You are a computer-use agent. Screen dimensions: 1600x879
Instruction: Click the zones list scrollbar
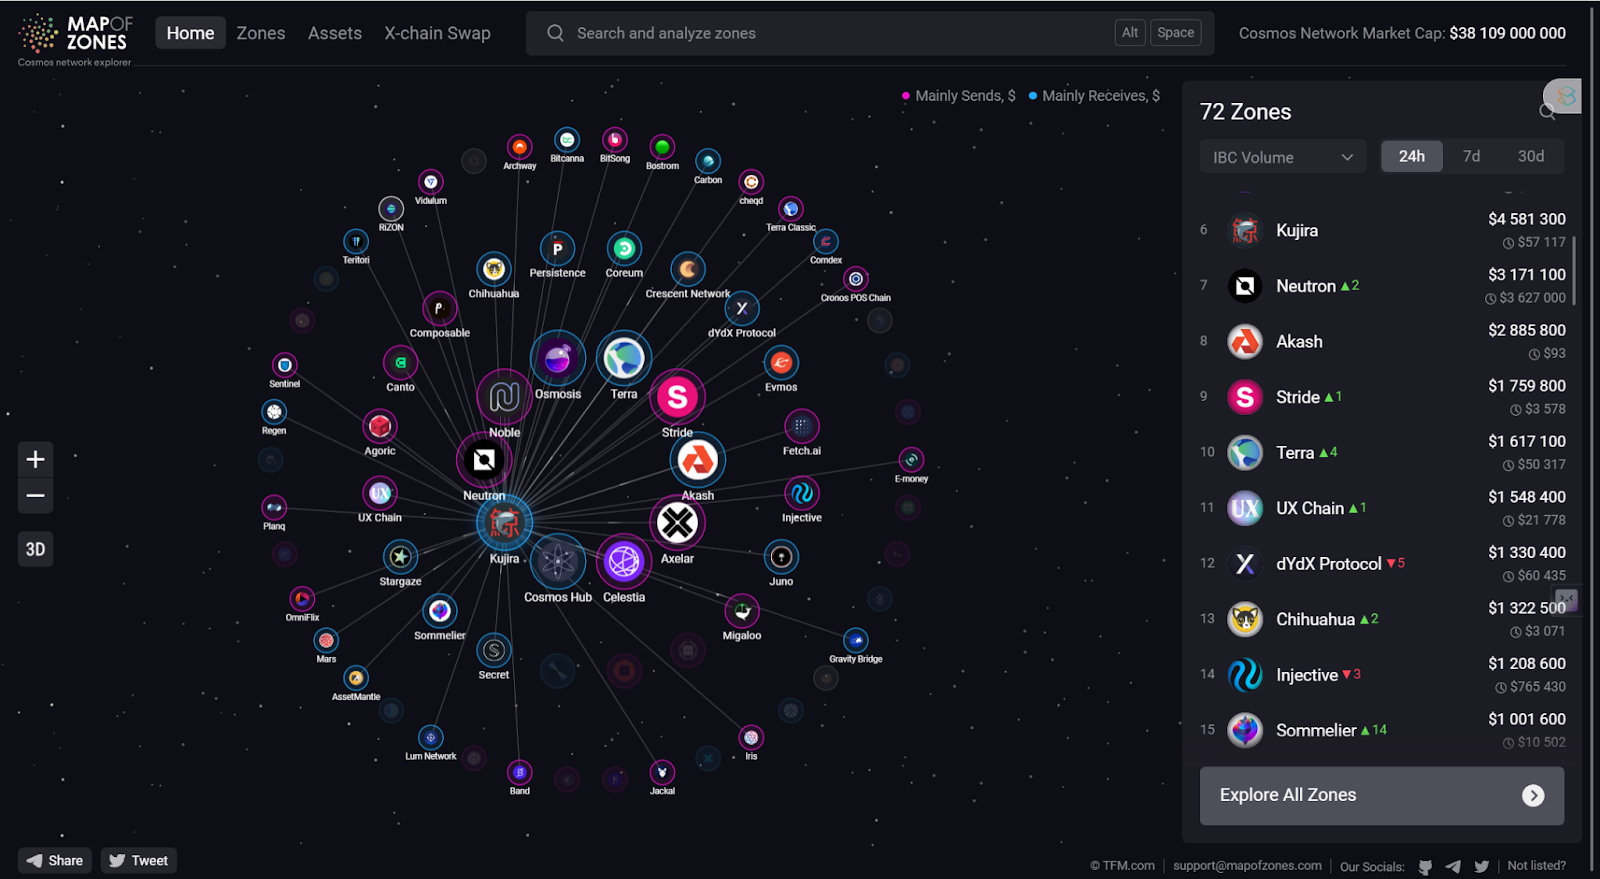(x=1574, y=270)
